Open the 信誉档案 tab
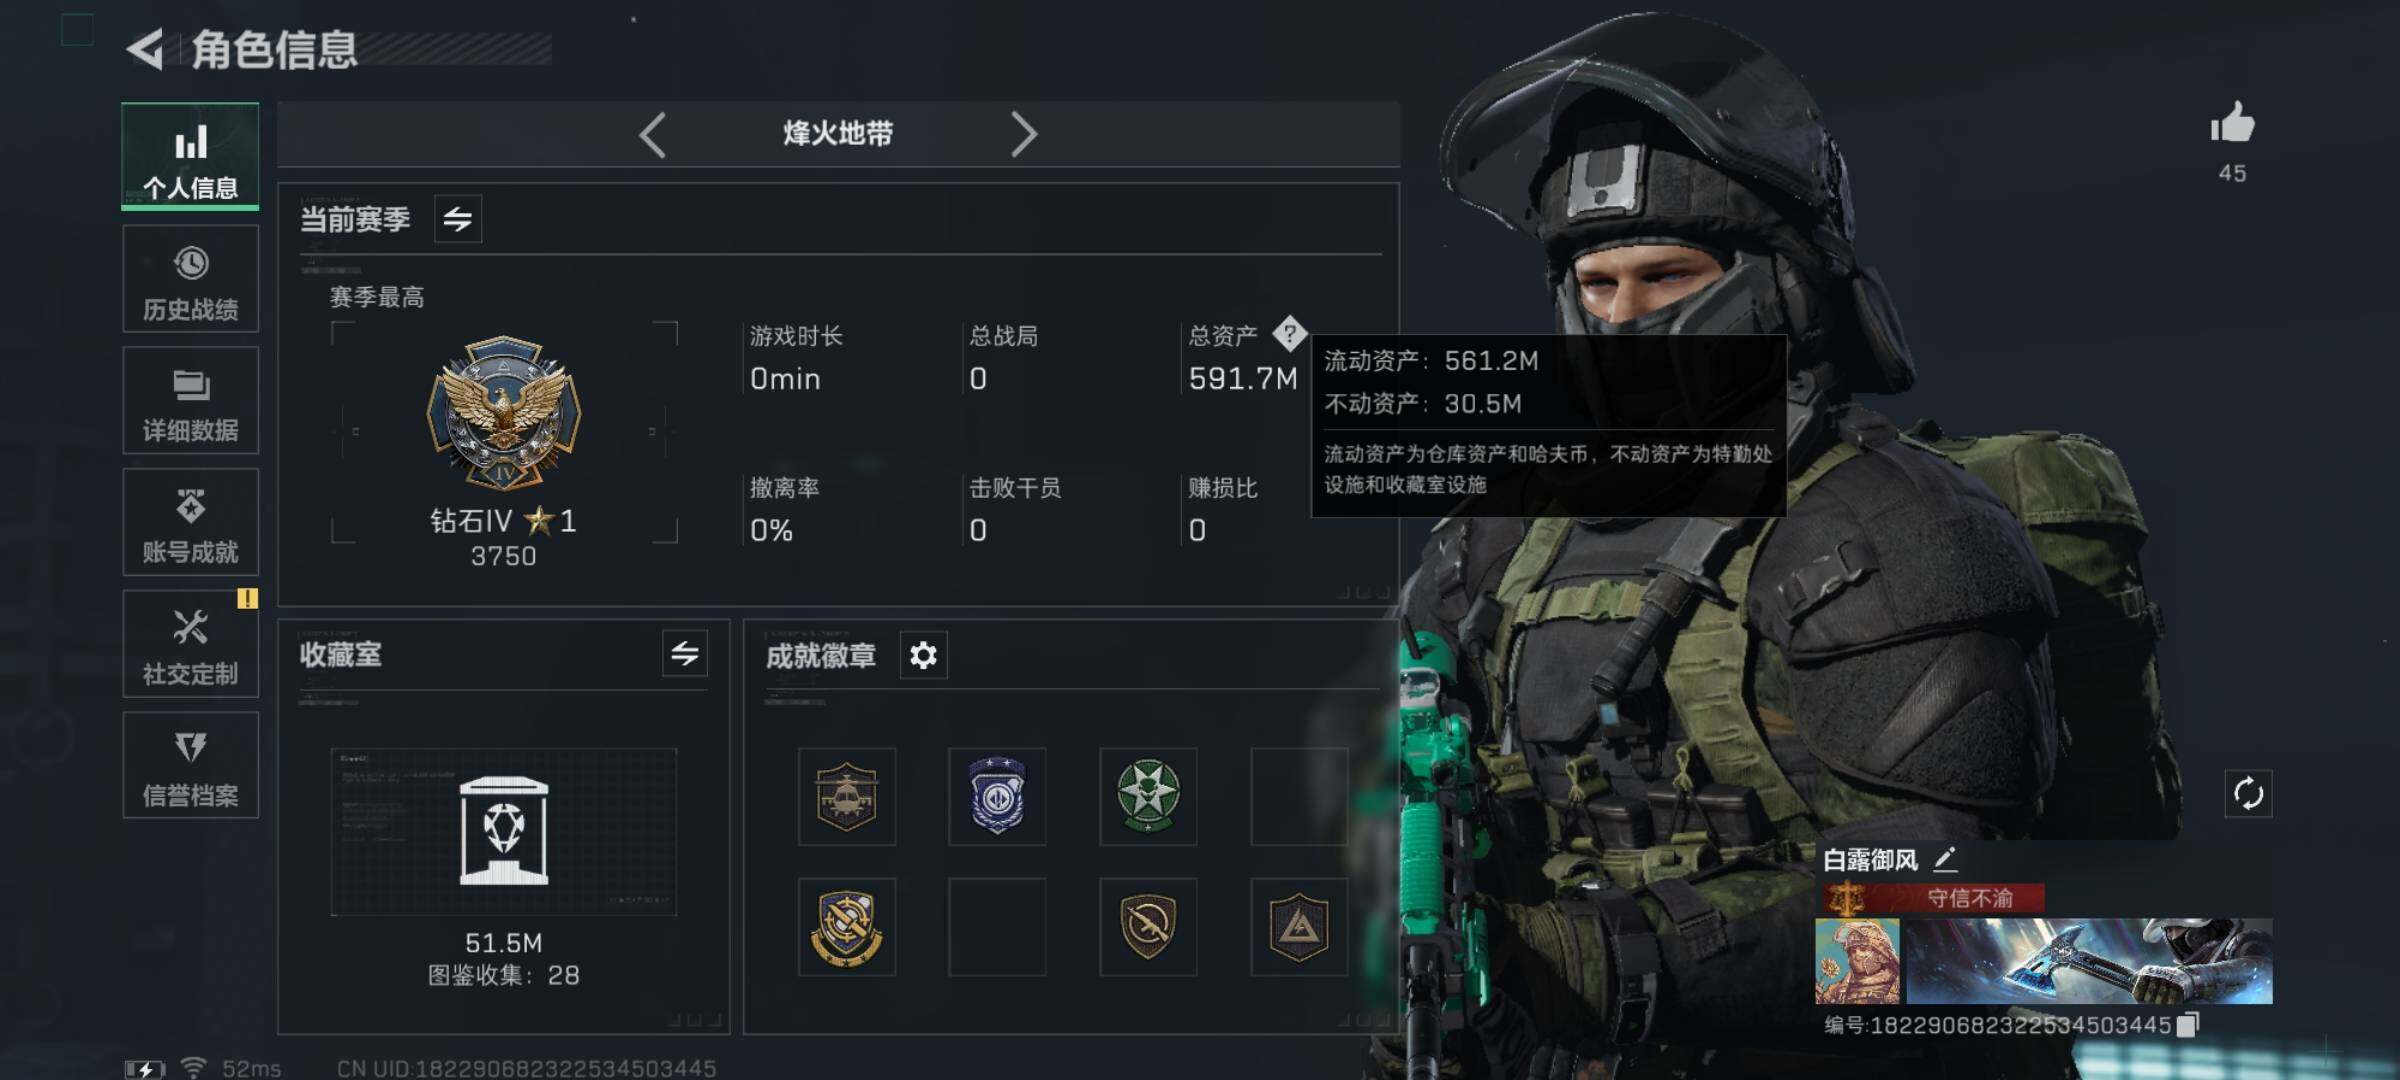This screenshot has width=2400, height=1080. (191, 766)
